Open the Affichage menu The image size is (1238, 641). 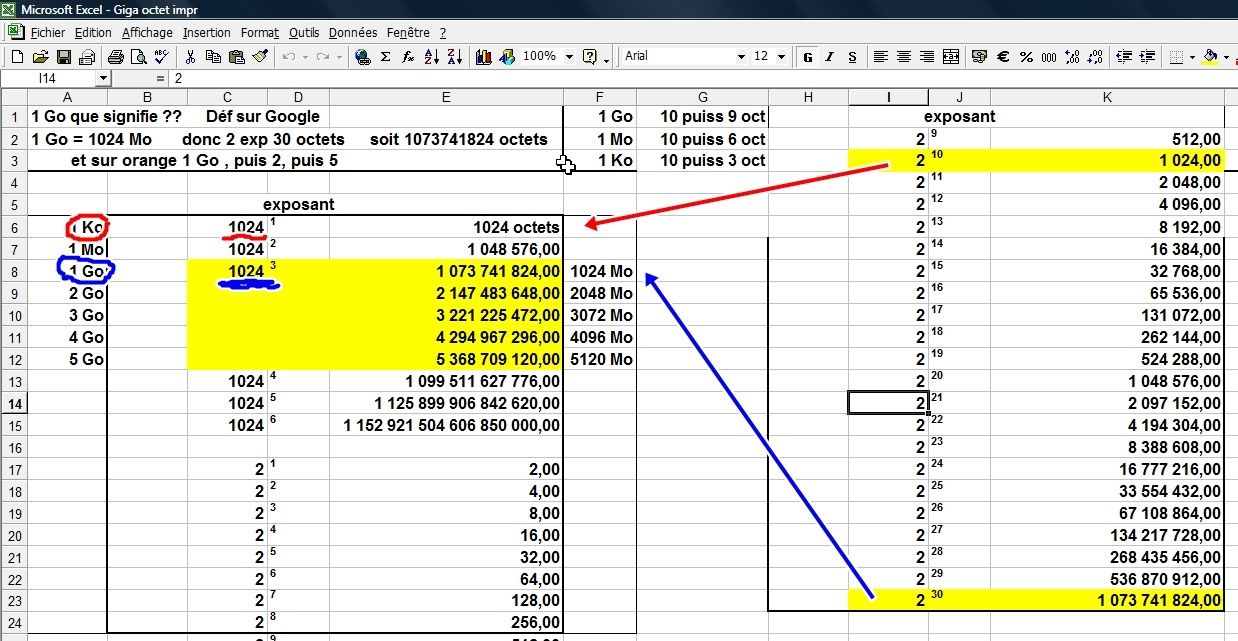click(147, 32)
